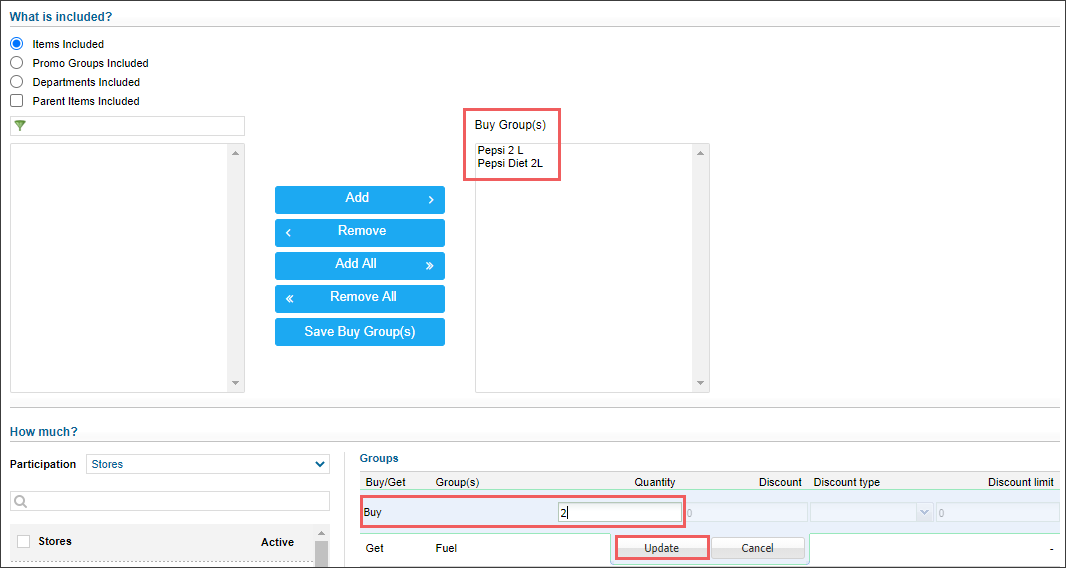Viewport: 1066px width, 568px height.
Task: Check the Stores header checkbox
Action: point(24,541)
